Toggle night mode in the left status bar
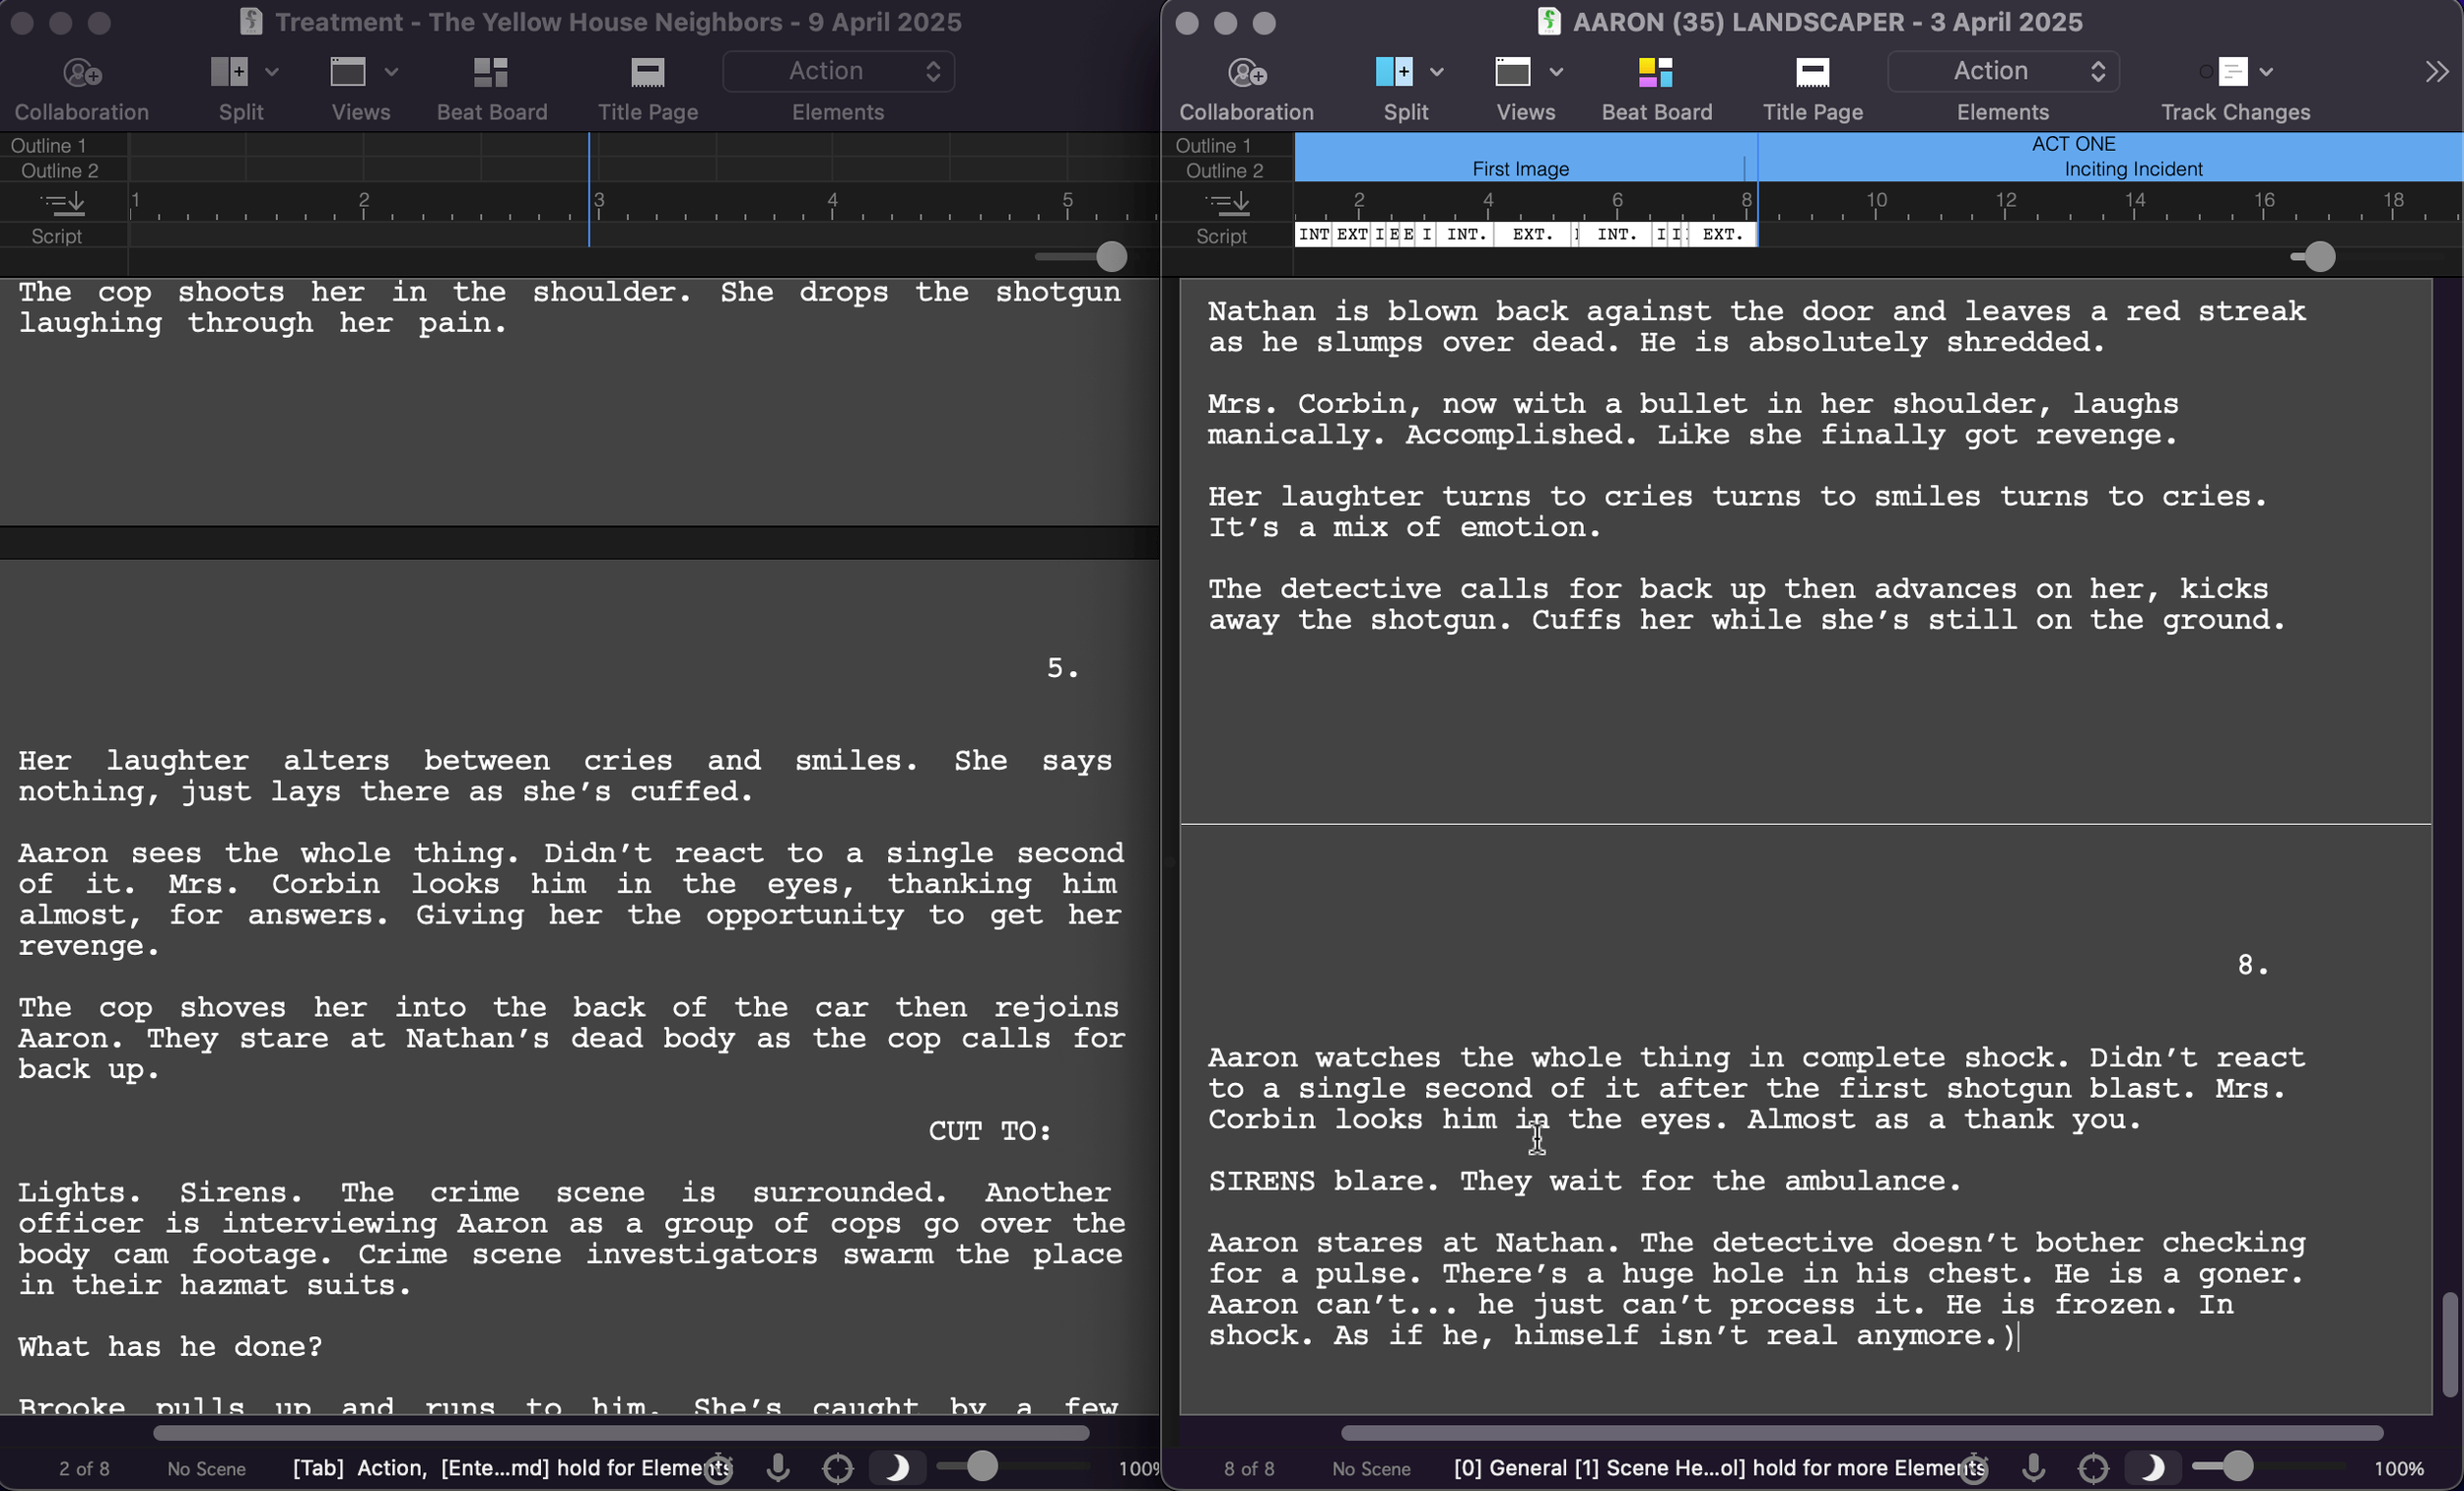This screenshot has height=1491, width=2464. coord(897,1467)
